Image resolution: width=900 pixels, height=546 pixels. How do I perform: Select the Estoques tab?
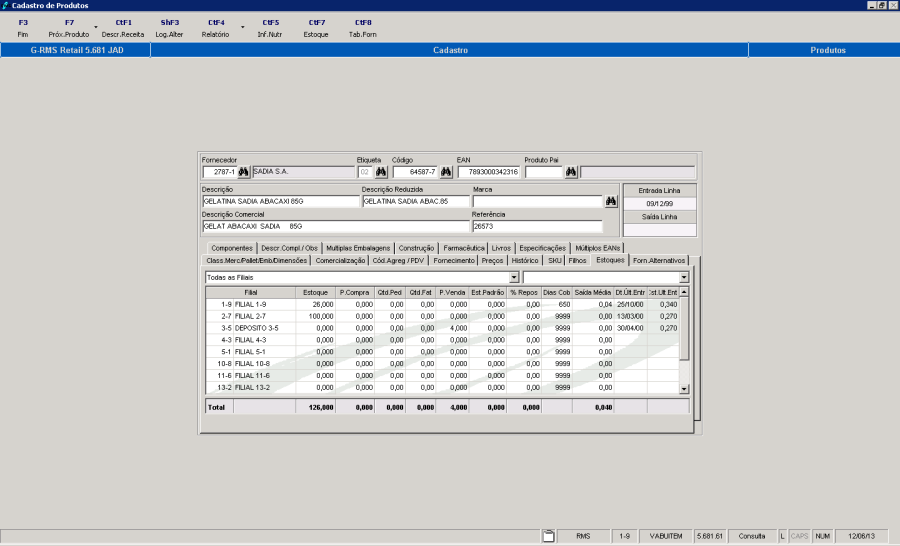610,260
